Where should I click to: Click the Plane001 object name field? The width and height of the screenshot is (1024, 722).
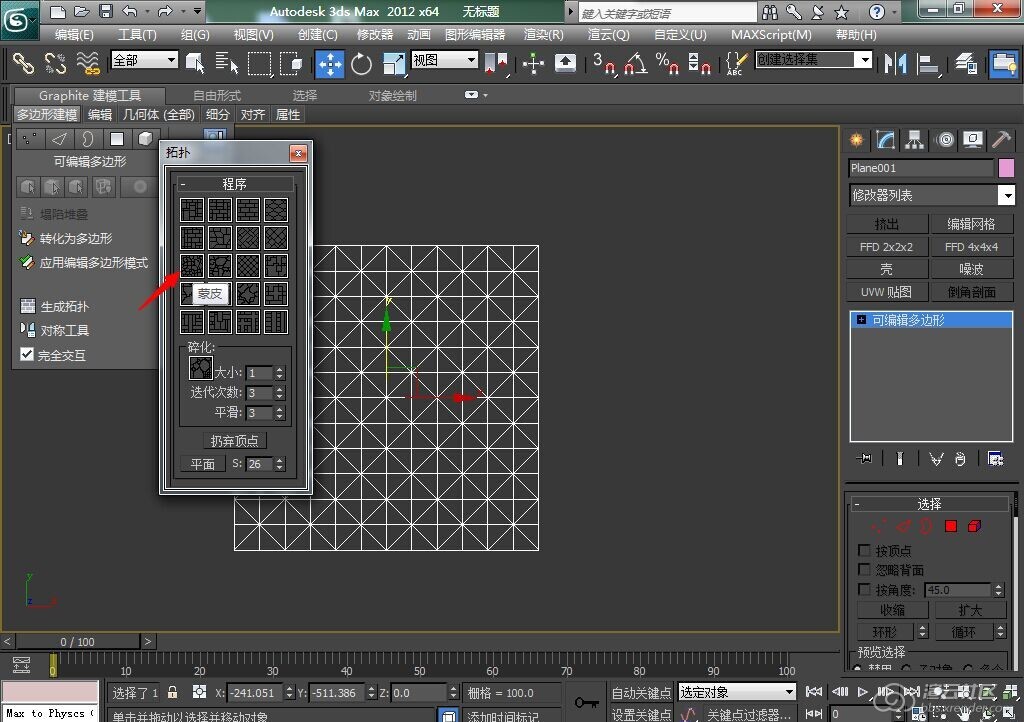(x=920, y=168)
